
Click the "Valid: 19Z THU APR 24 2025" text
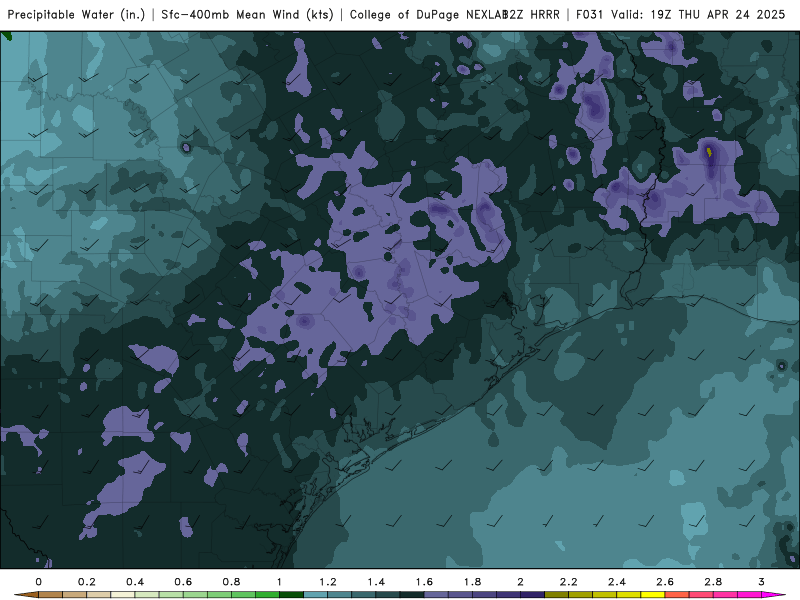[698, 15]
